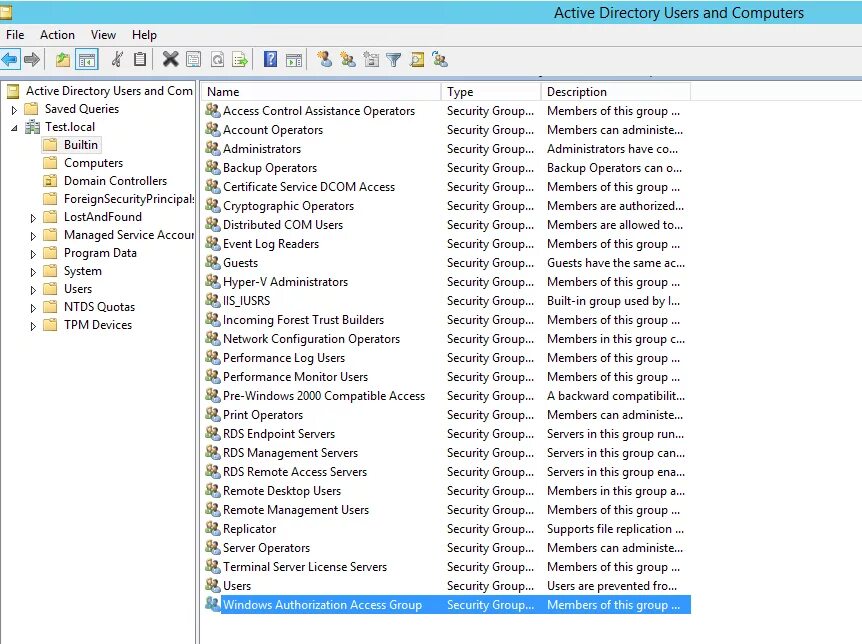The width and height of the screenshot is (862, 644).
Task: Create new group toolbar icon
Action: (x=347, y=59)
